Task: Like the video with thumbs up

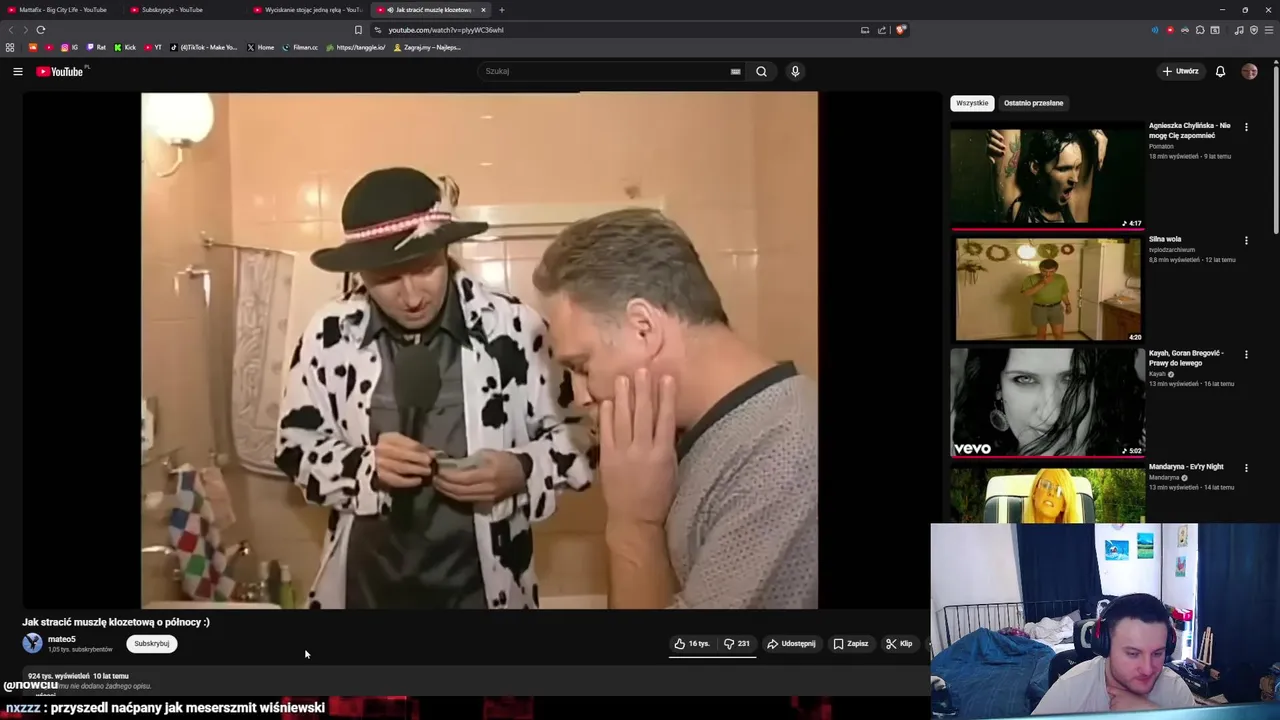Action: click(692, 644)
